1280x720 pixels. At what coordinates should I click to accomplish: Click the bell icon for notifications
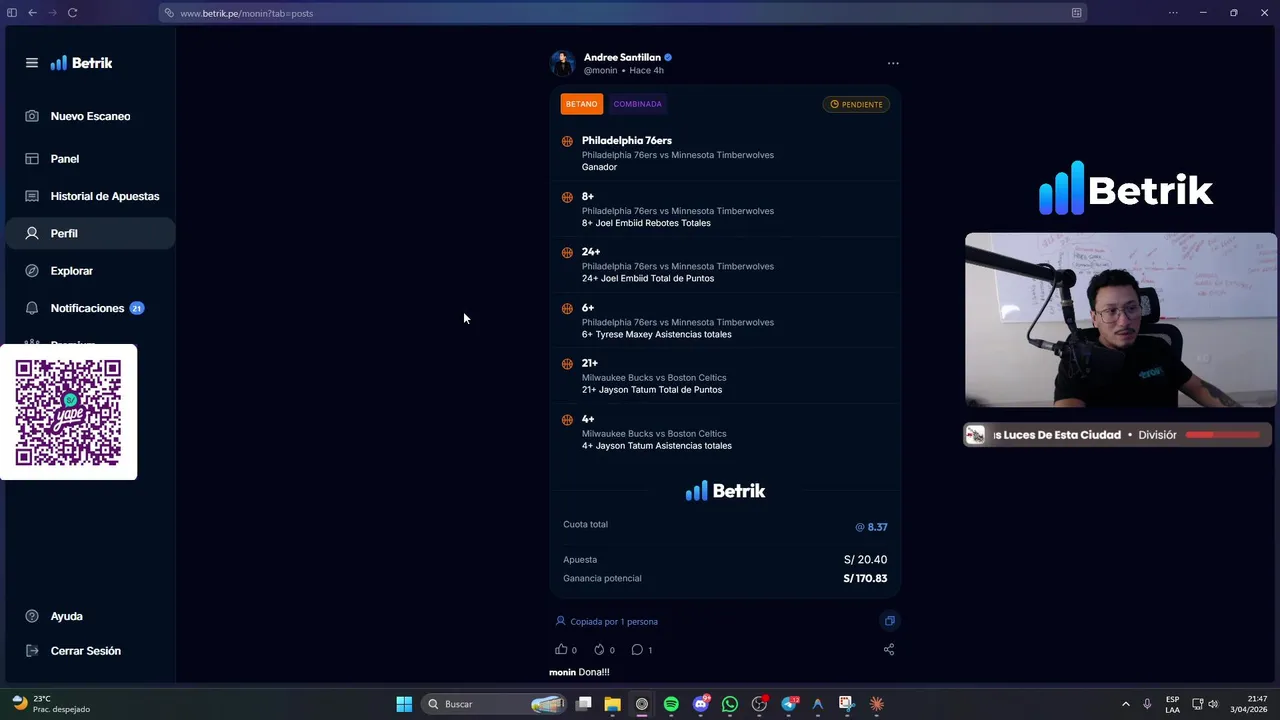pyautogui.click(x=32, y=308)
